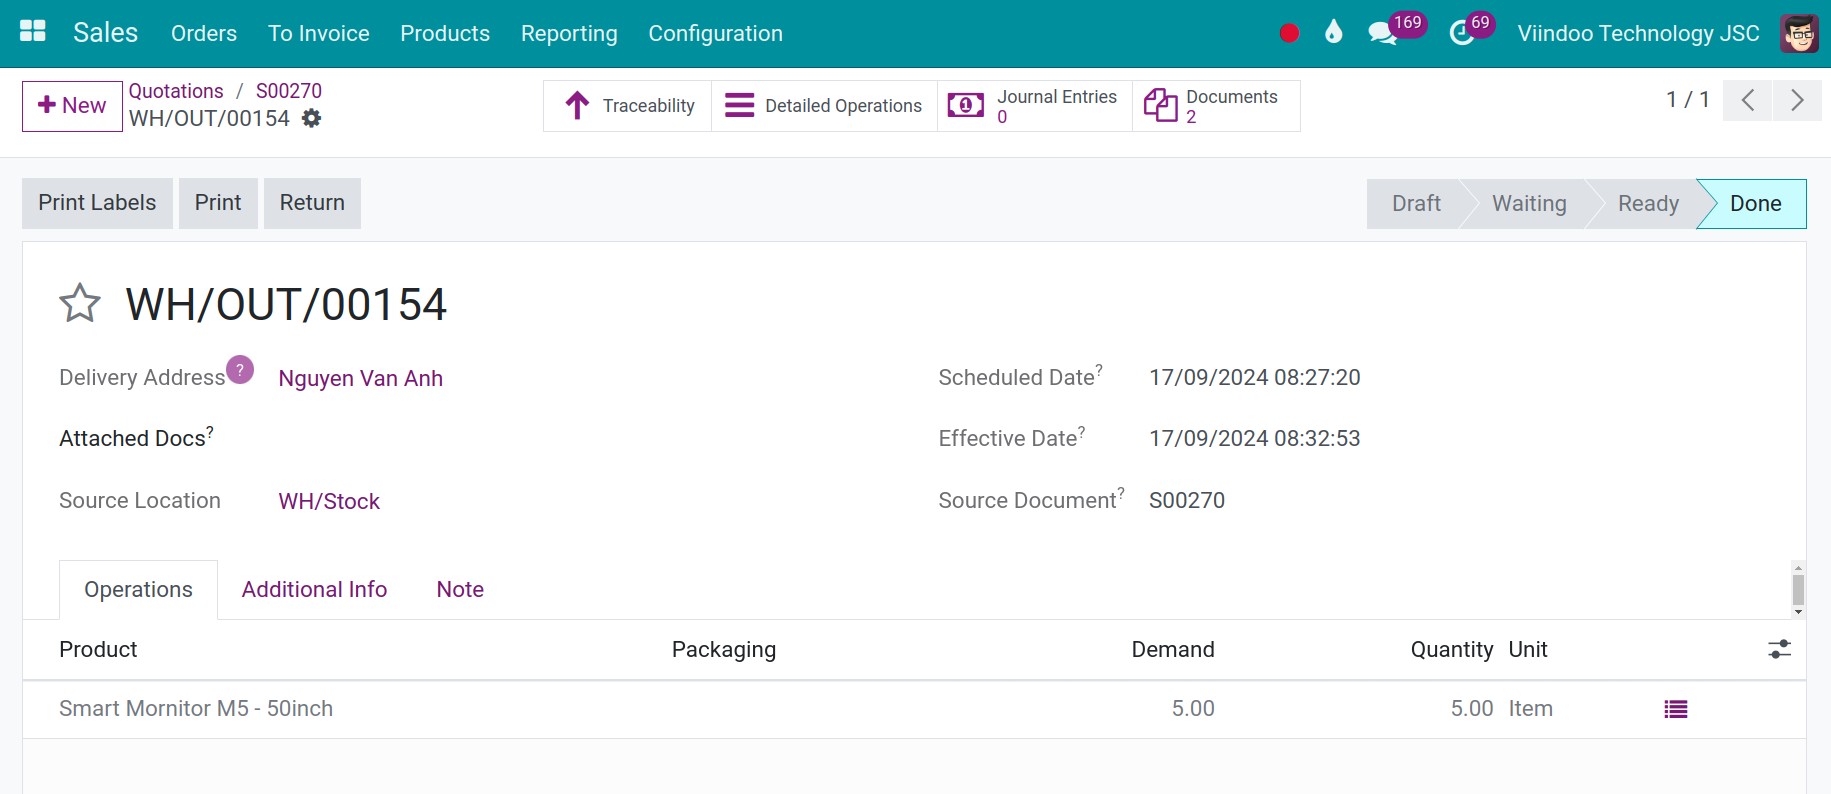Open the gear actions menu beside WH/OUT/00154
1831x794 pixels.
click(312, 118)
